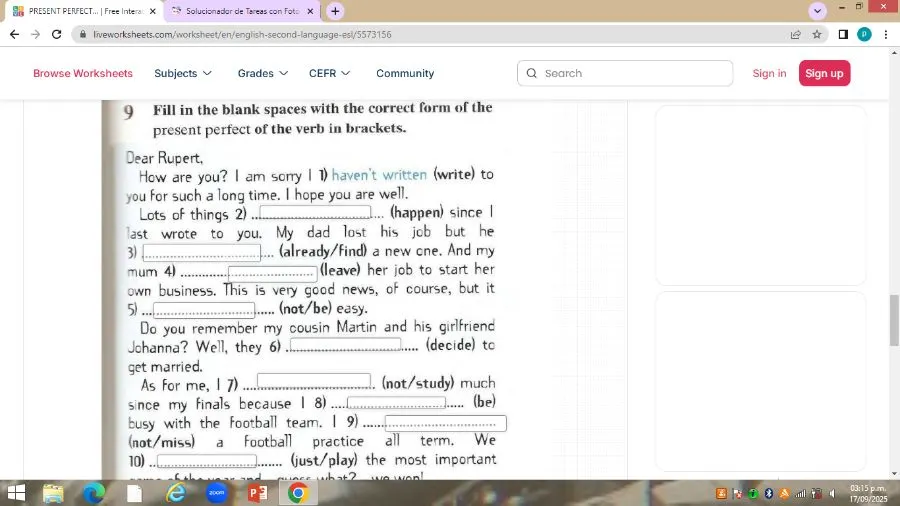Toggle the browser side panel
The width and height of the screenshot is (900, 506).
[843, 34]
